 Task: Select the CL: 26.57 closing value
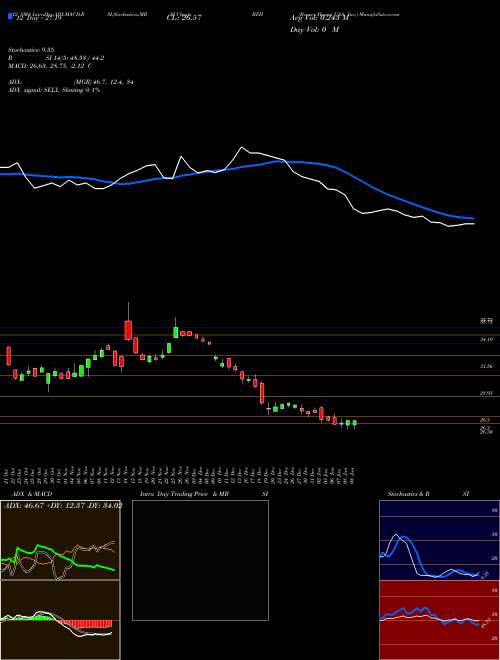(x=184, y=18)
